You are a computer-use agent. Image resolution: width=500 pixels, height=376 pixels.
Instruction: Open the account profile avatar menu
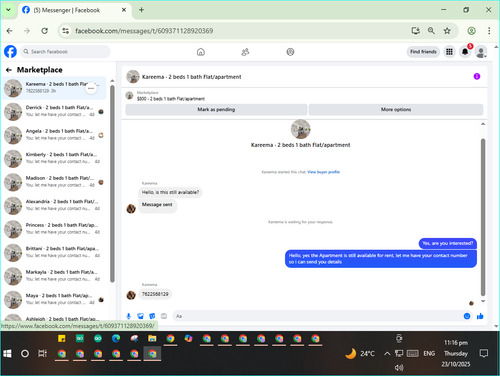point(481,52)
